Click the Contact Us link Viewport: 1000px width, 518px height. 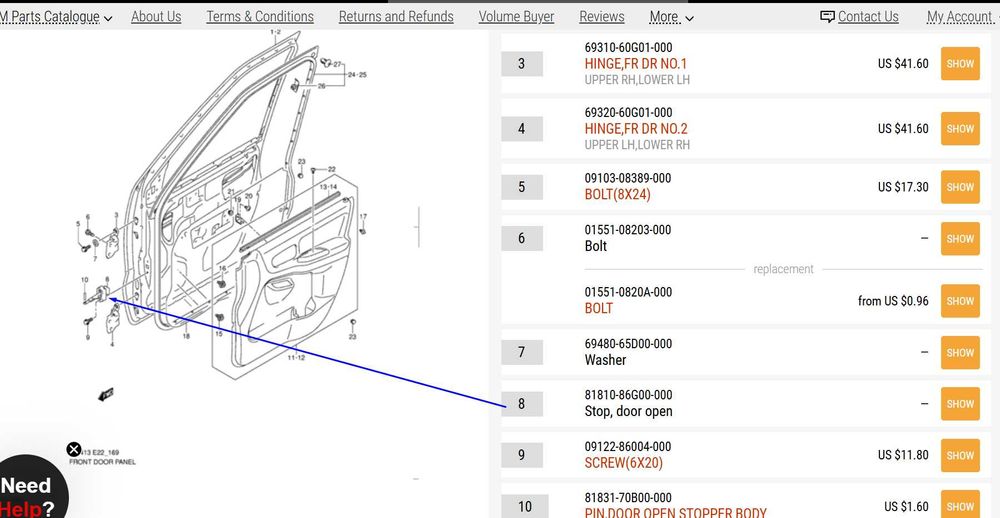868,17
